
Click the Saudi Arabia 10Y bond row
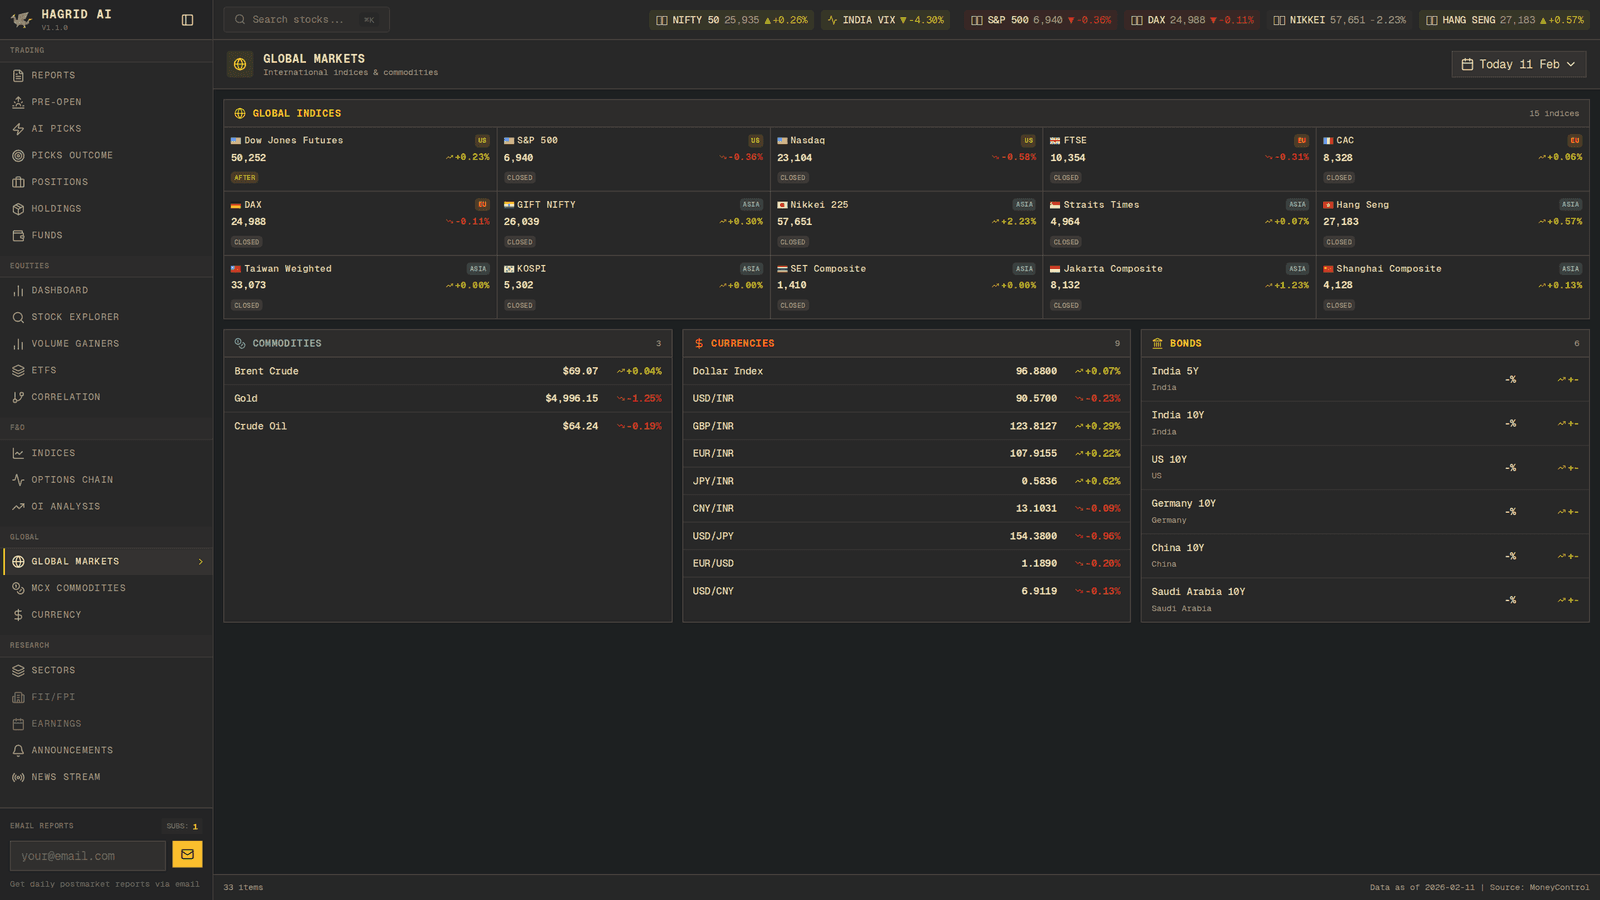point(1365,600)
